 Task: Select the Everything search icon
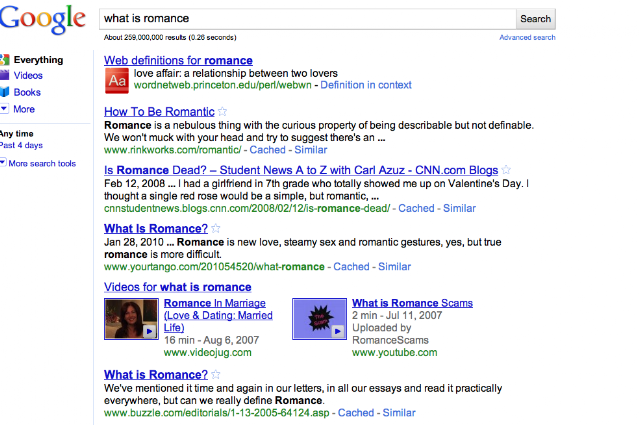coord(5,60)
